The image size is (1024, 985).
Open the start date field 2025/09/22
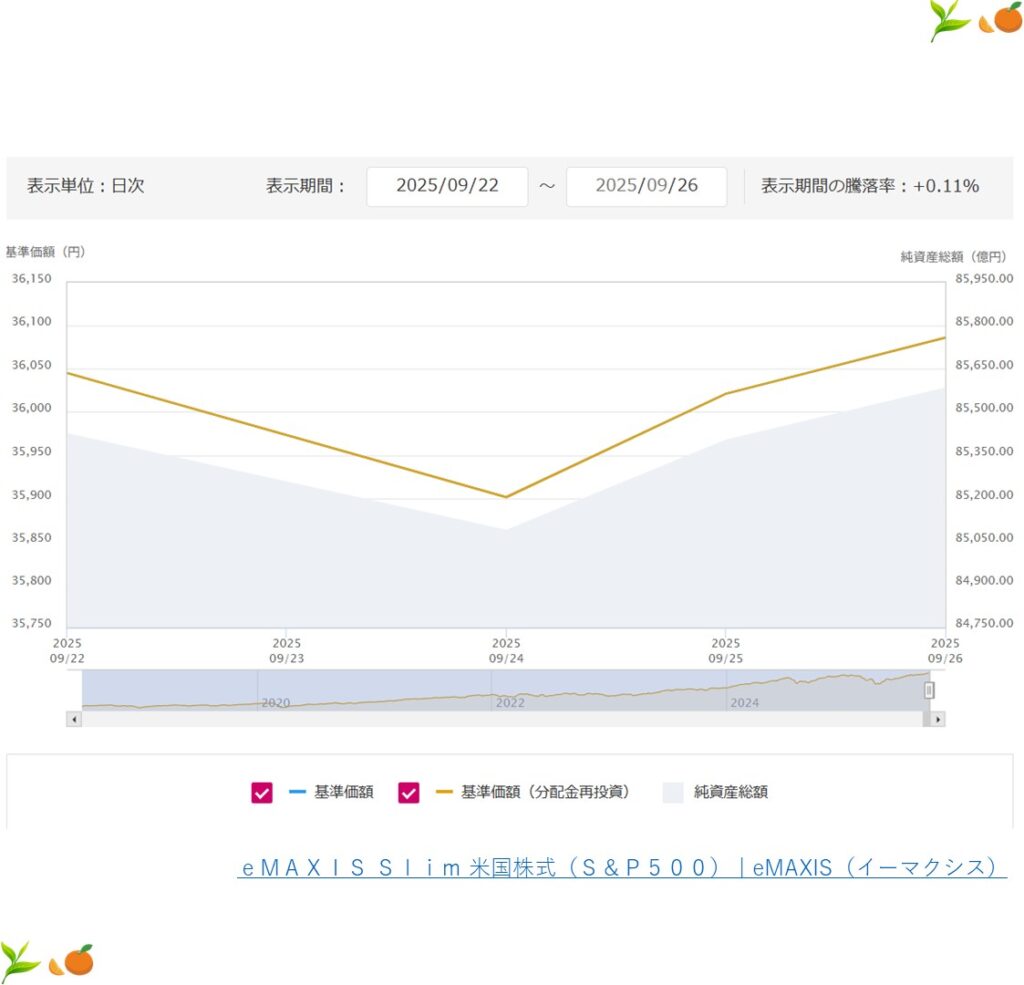446,186
